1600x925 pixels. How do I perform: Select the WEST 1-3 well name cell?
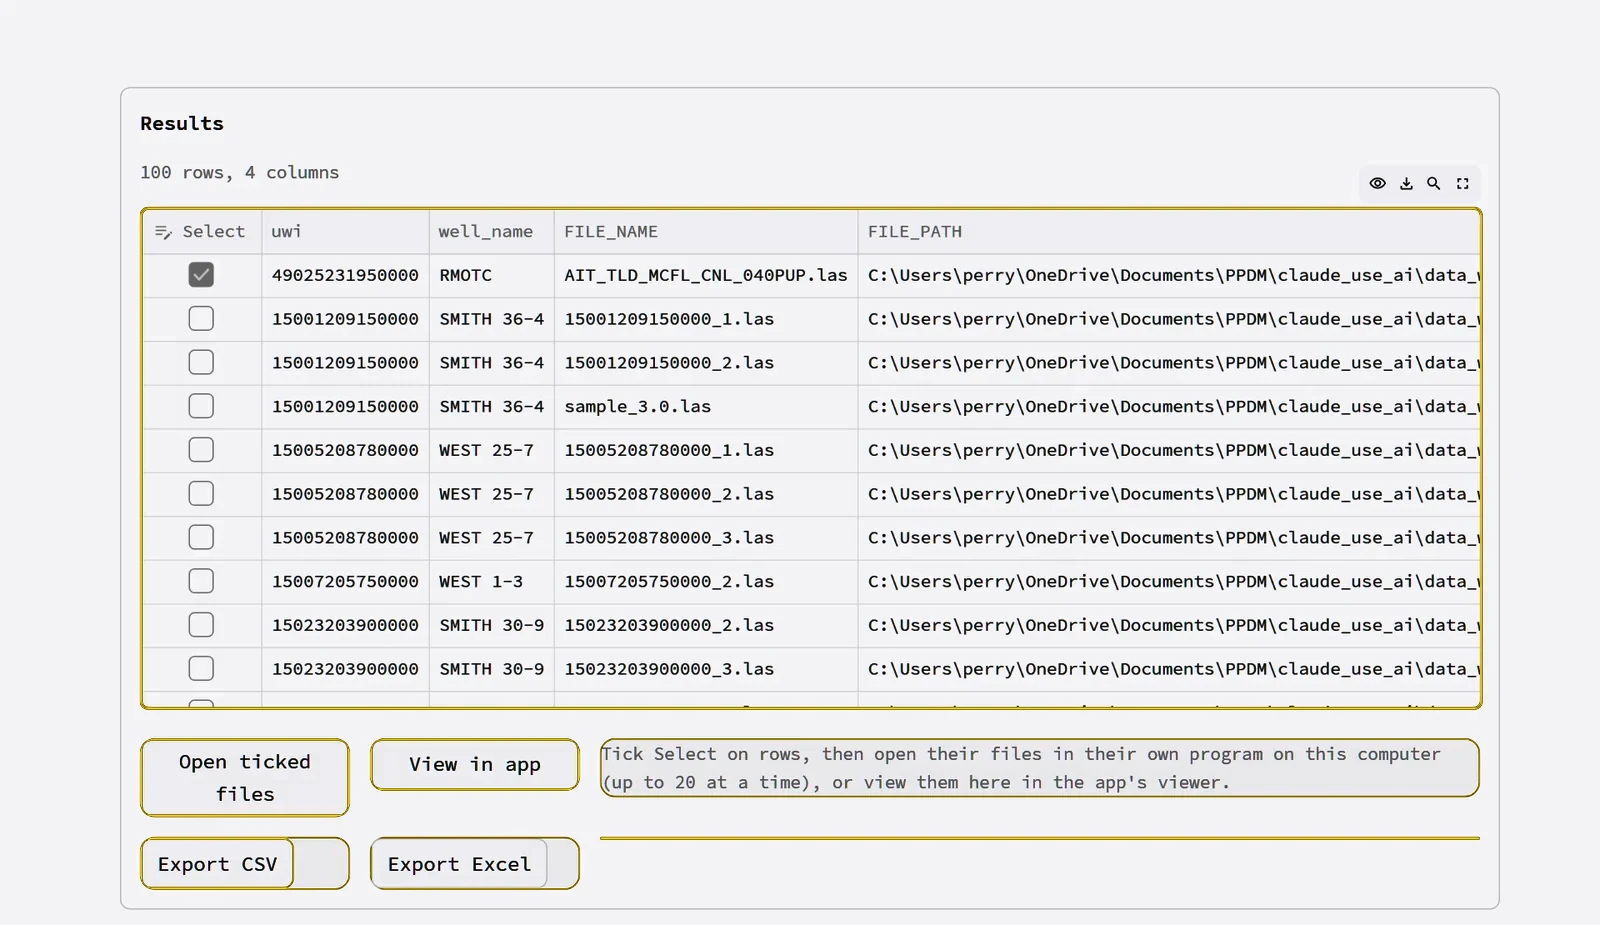492,581
